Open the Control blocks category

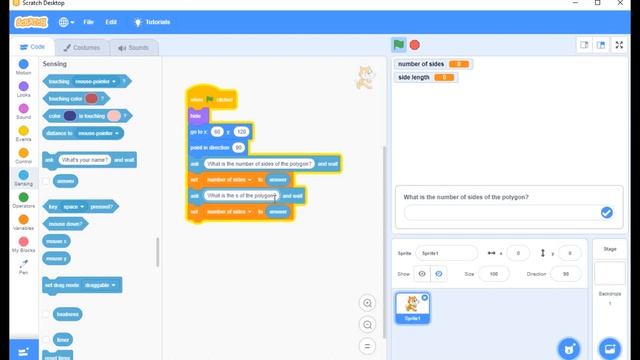point(24,156)
